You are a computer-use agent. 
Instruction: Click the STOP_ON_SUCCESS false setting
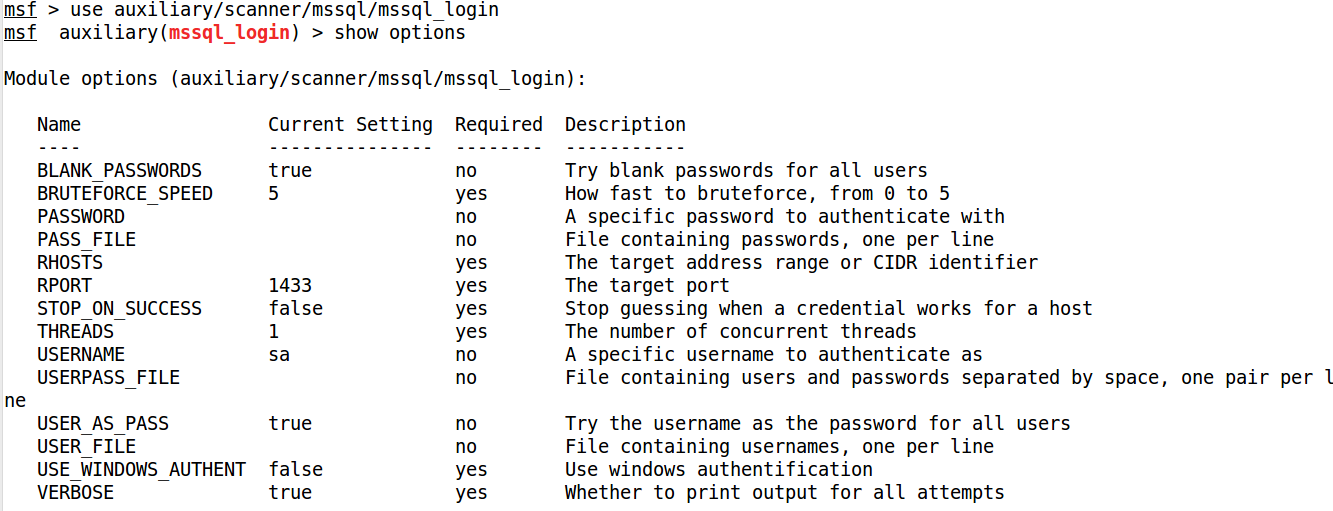[x=295, y=308]
